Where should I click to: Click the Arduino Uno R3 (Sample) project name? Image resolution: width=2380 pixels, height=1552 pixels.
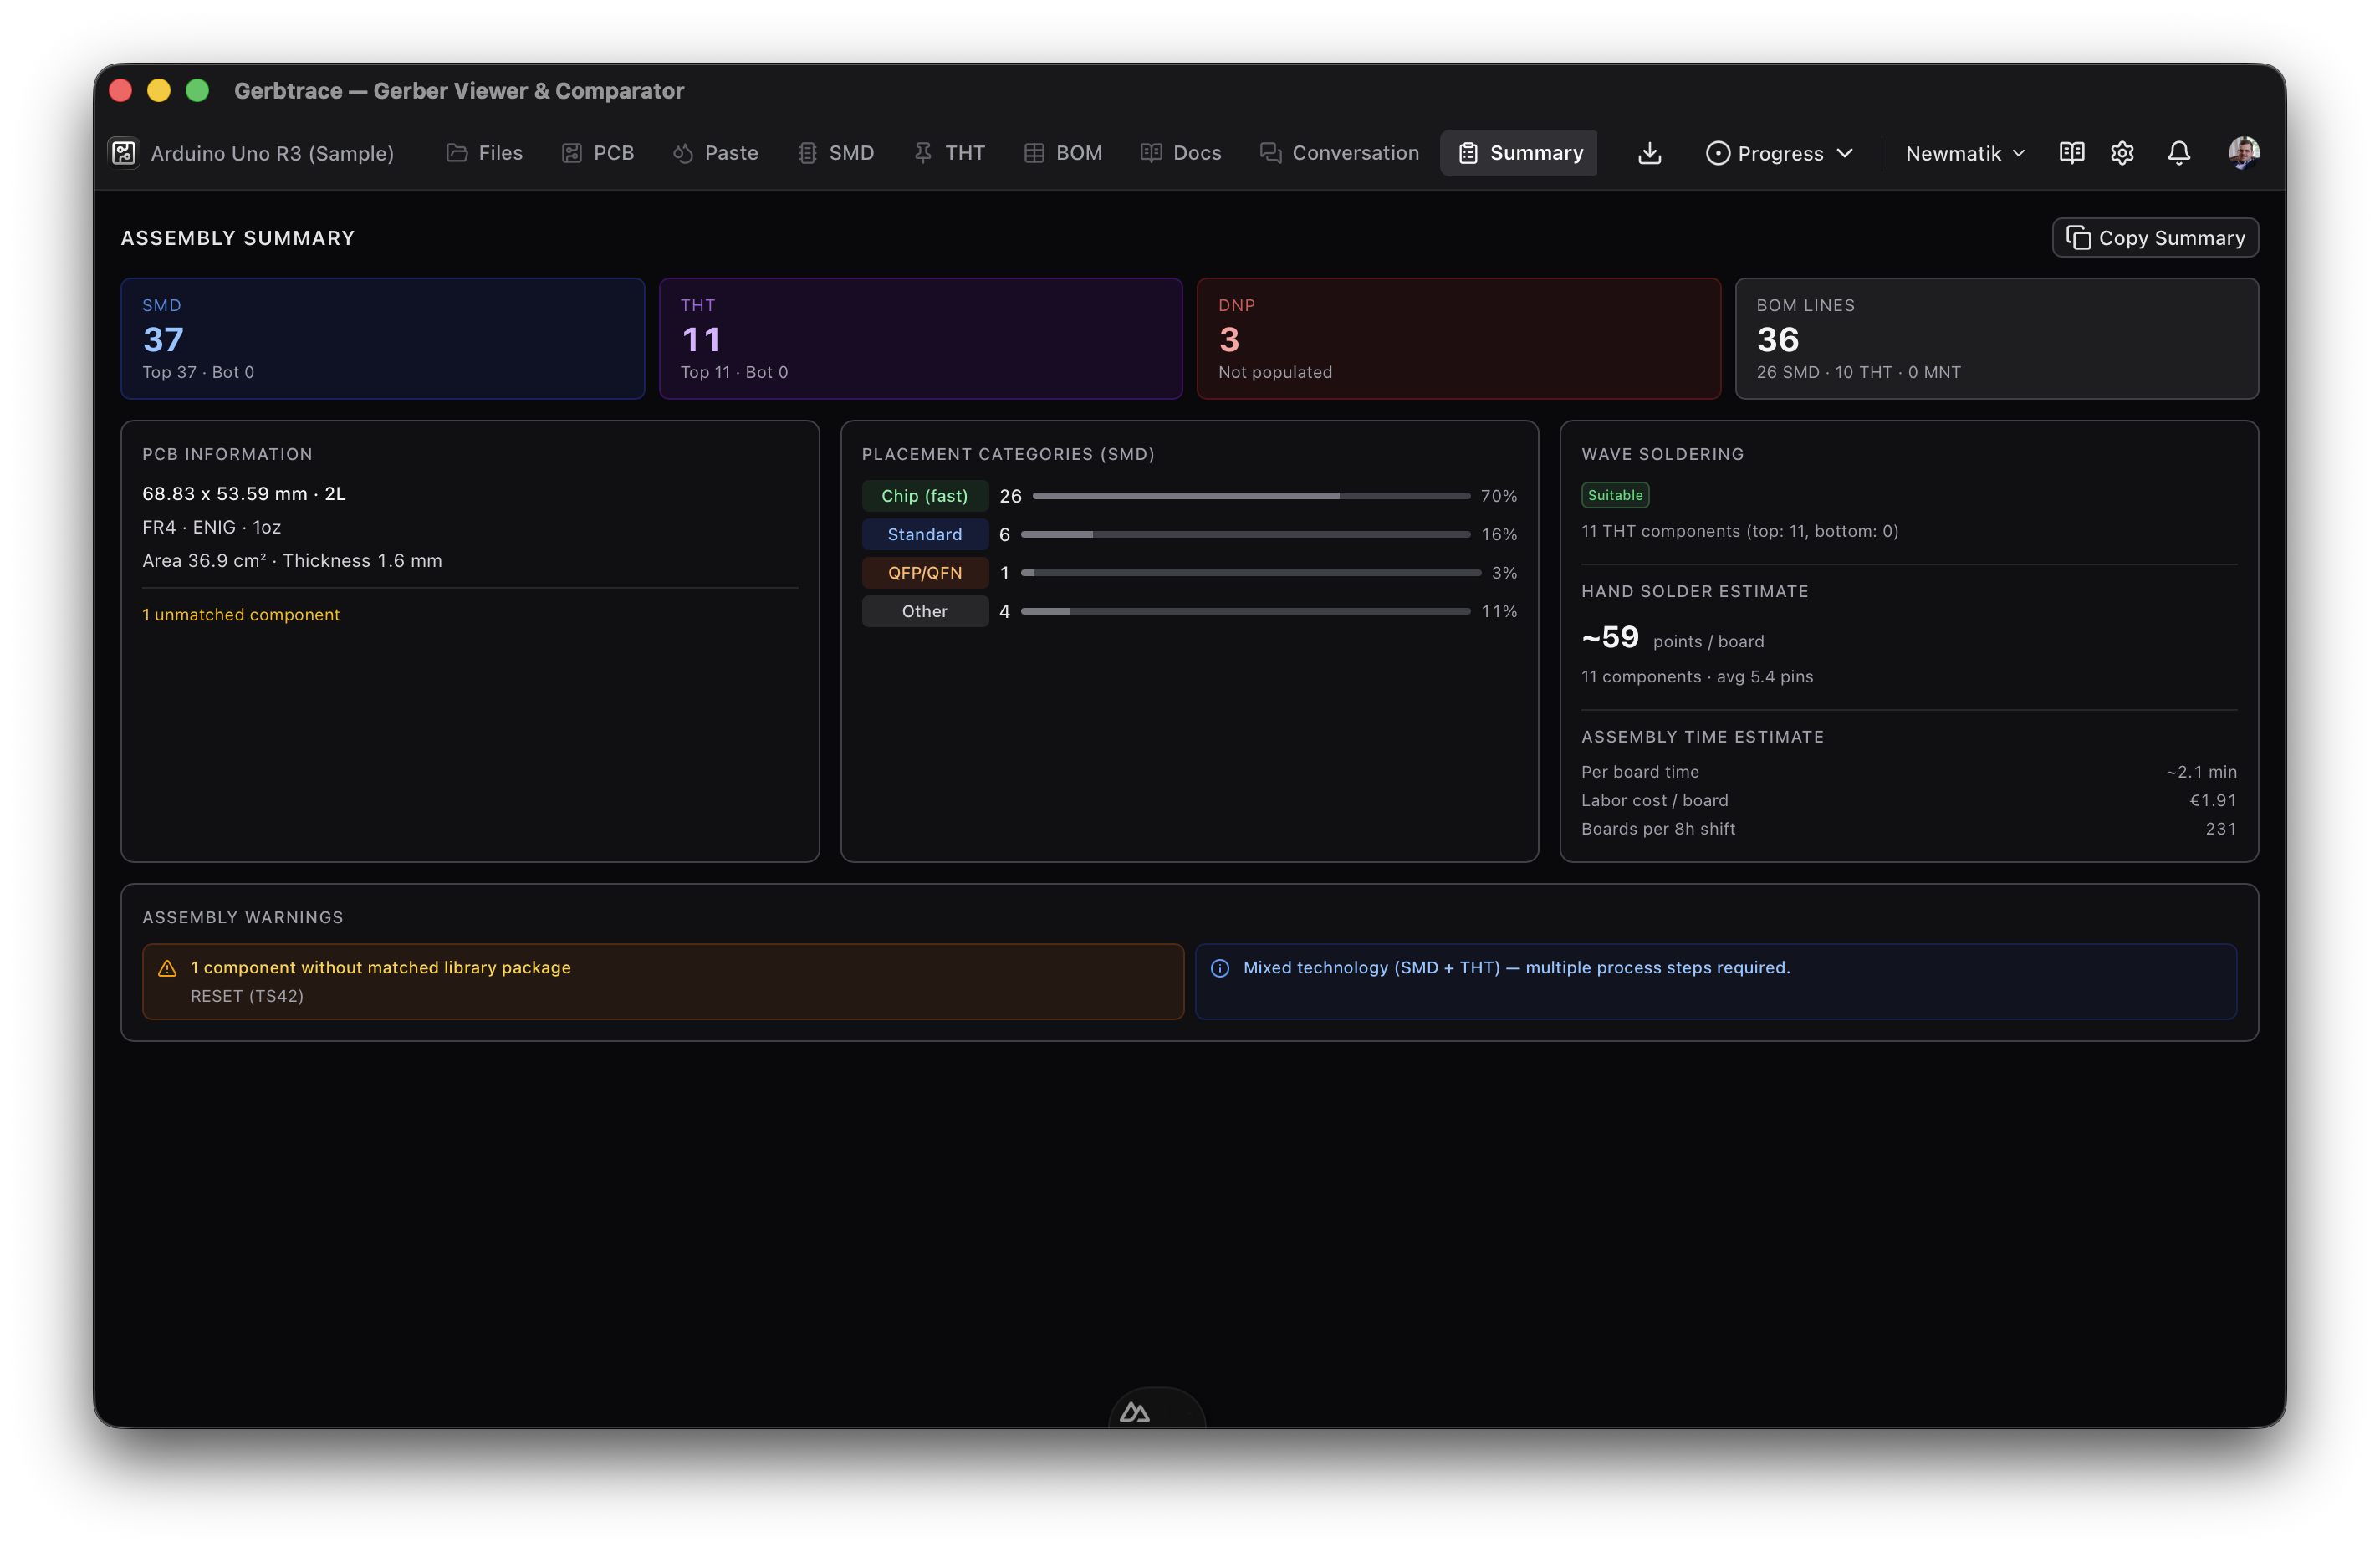coord(272,153)
